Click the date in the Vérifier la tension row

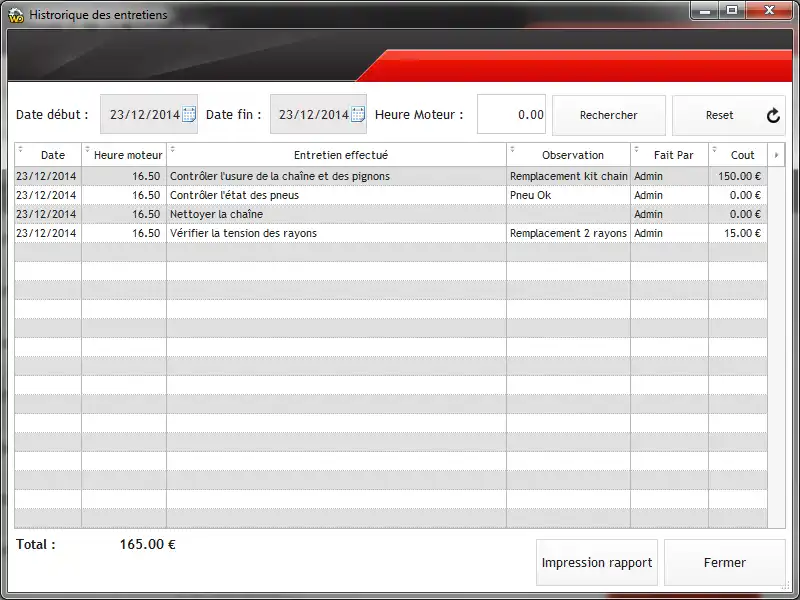[46, 233]
